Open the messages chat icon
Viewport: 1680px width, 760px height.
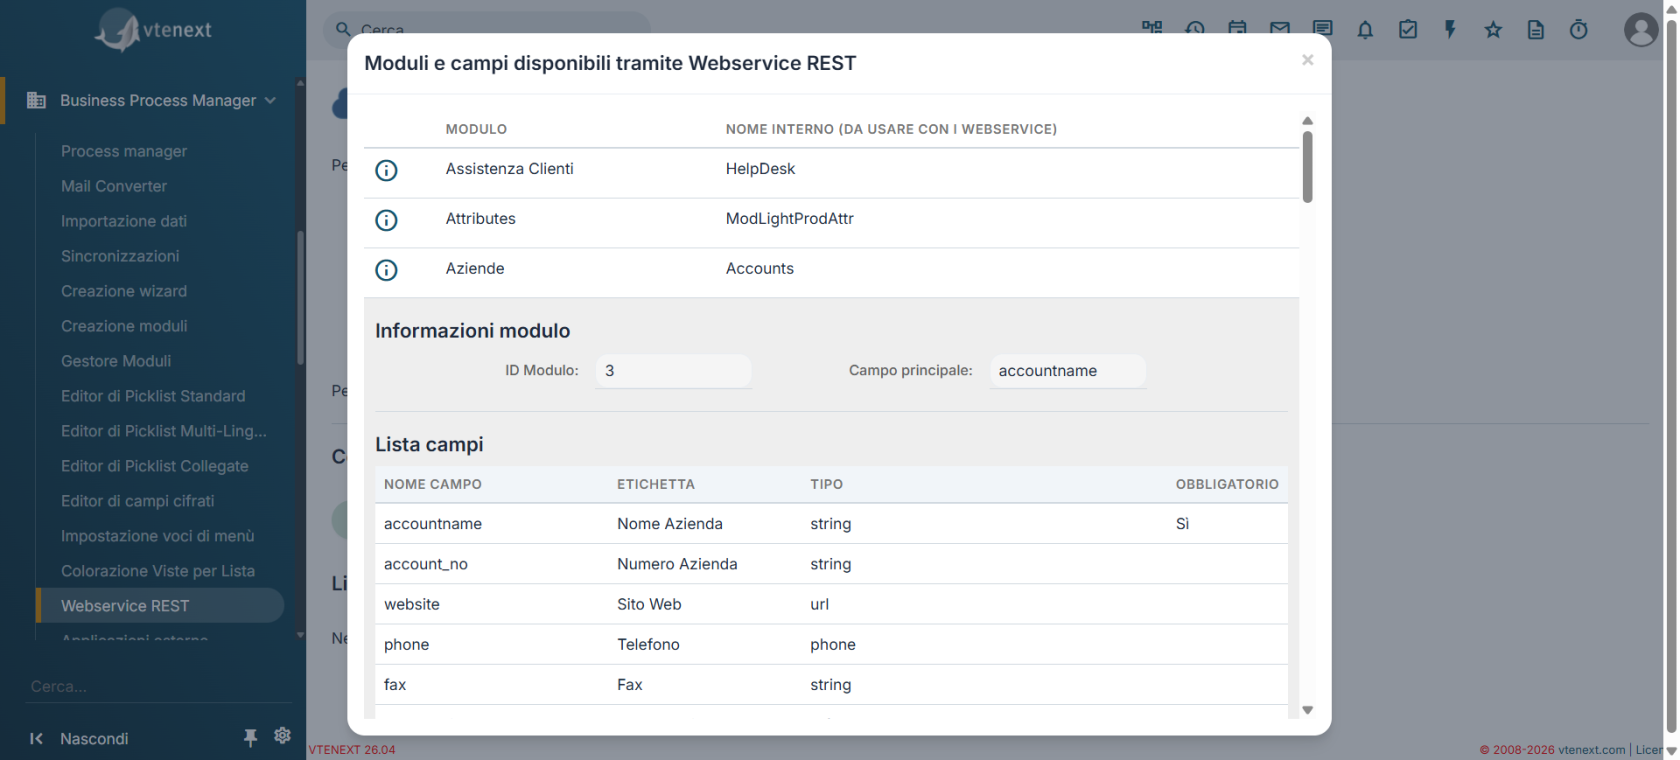1323,28
